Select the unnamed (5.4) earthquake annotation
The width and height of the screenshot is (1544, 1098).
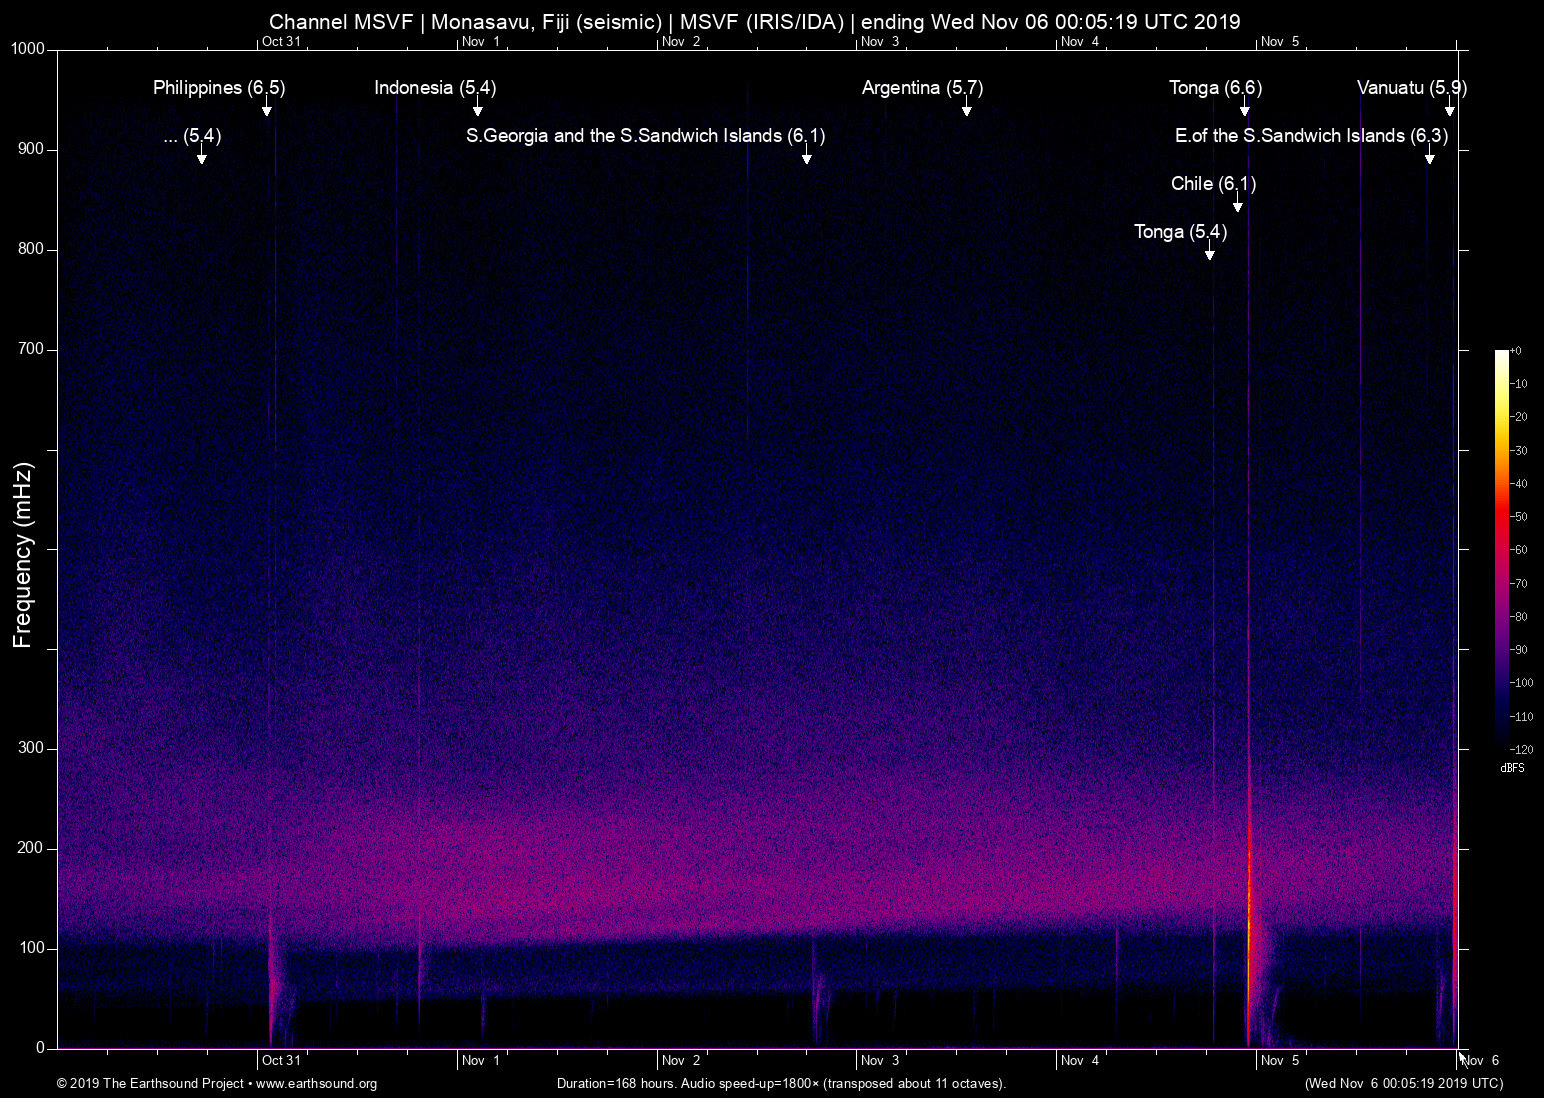[192, 137]
